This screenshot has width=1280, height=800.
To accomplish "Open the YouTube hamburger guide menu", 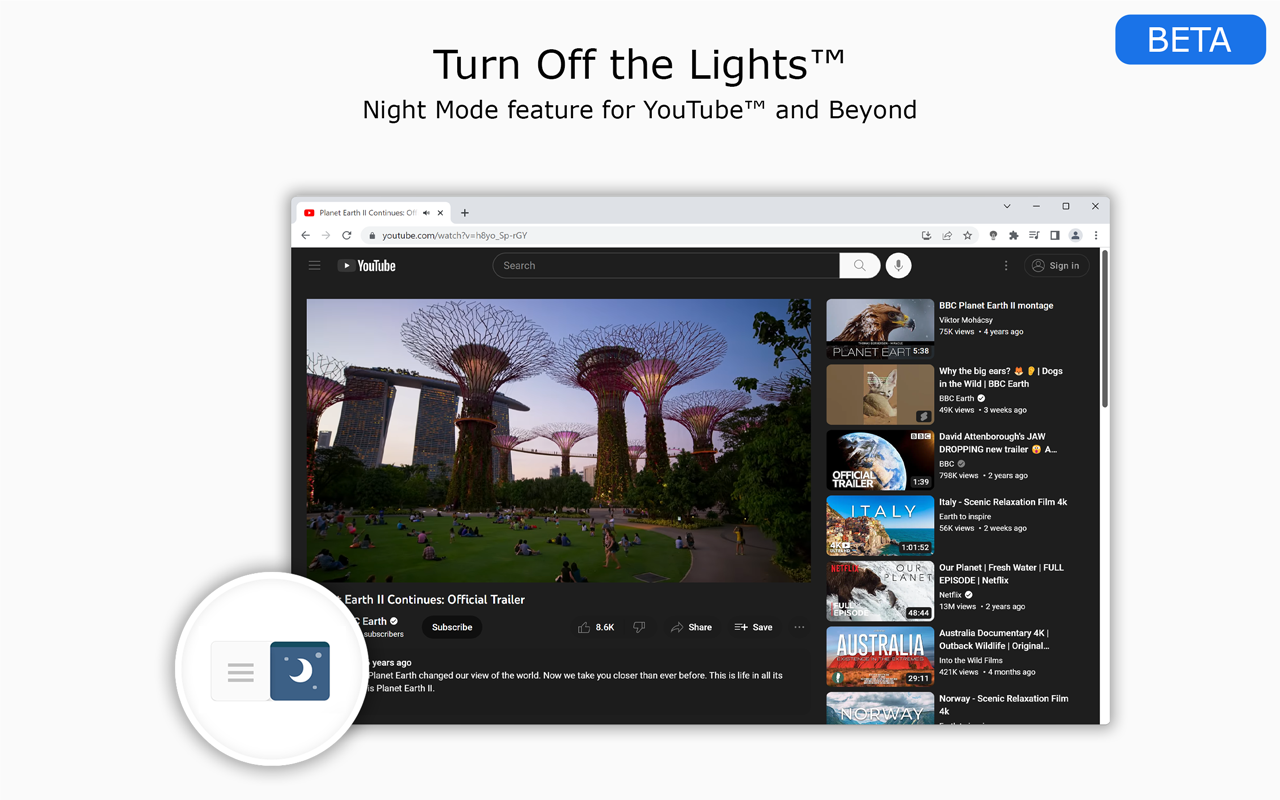I will (314, 266).
